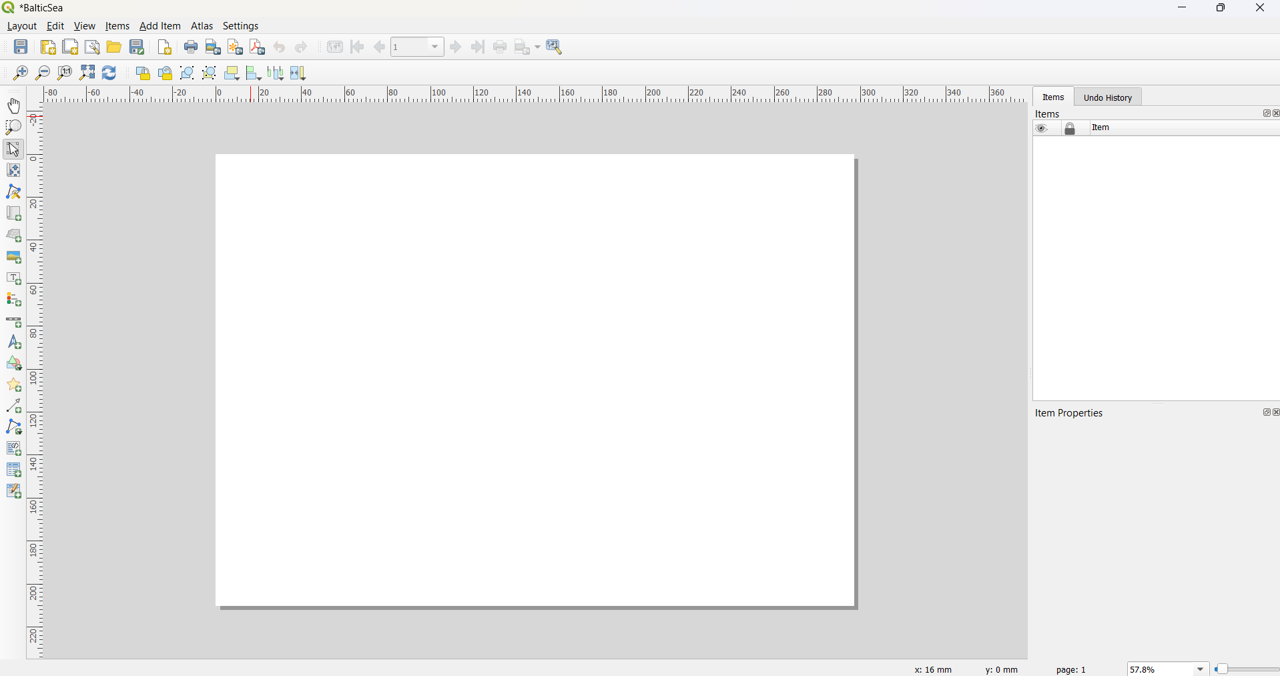
Task: Expand the zoom level 57.8% dropdown
Action: click(x=1200, y=669)
